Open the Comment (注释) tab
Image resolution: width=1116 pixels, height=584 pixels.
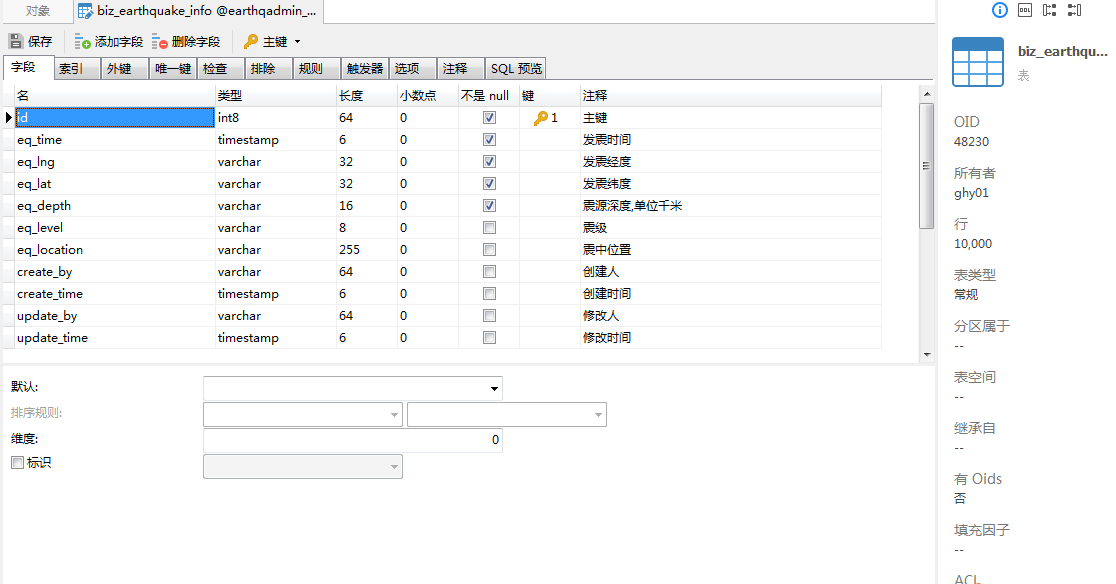coord(460,68)
